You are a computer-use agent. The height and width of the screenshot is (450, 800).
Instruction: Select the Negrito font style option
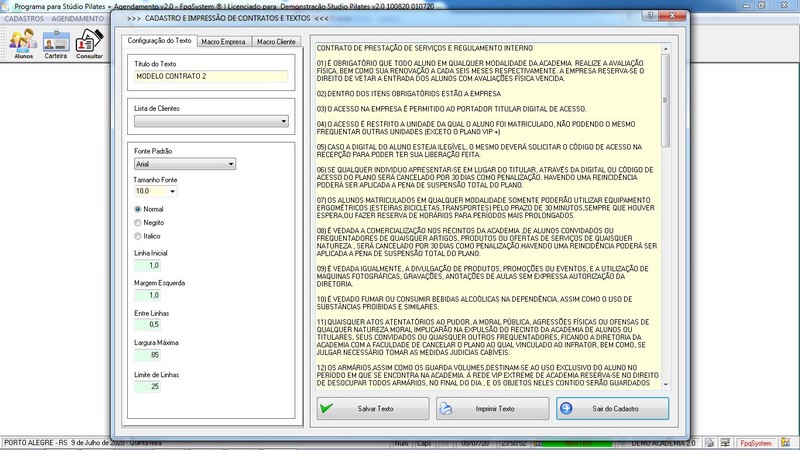click(x=138, y=222)
